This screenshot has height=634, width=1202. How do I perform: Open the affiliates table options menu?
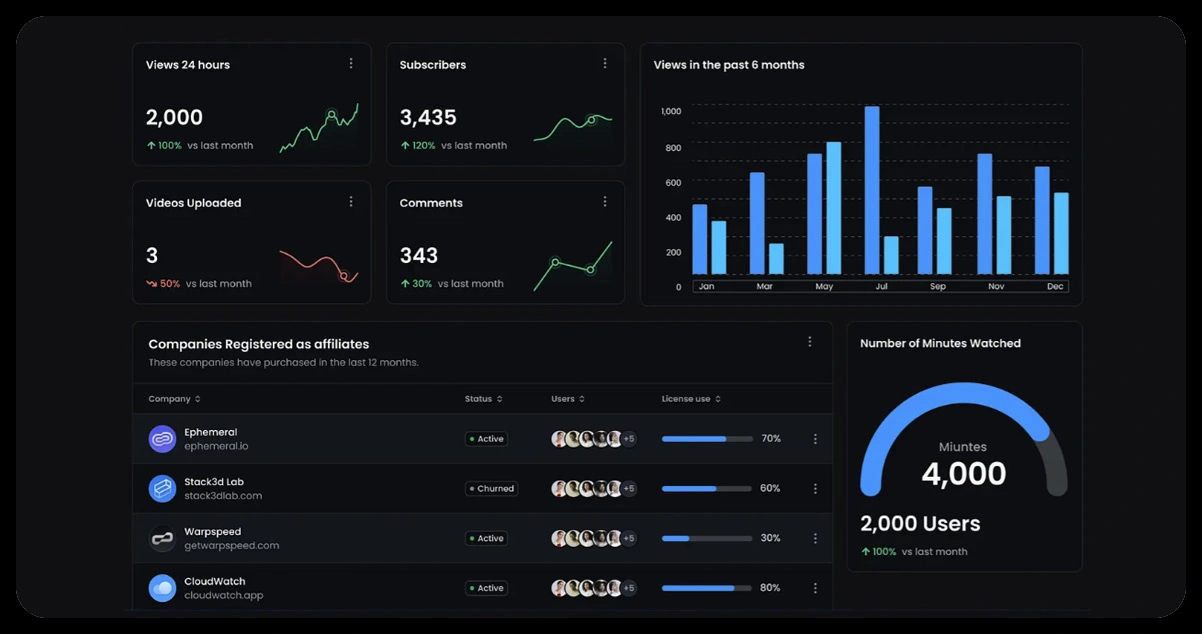[810, 342]
